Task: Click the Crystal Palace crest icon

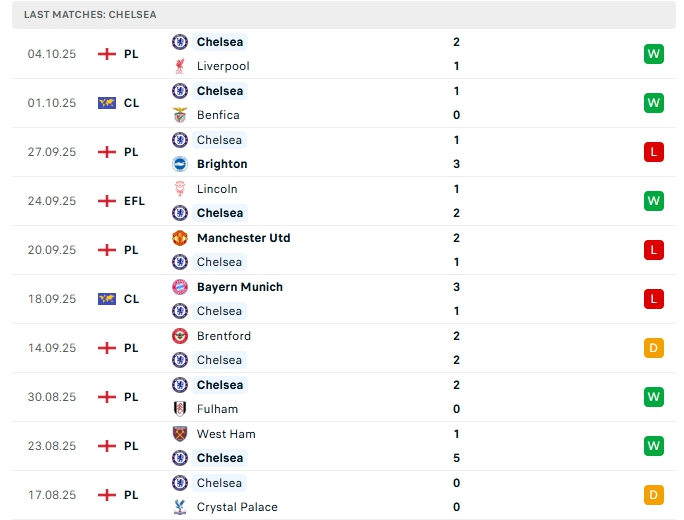Action: pos(180,507)
